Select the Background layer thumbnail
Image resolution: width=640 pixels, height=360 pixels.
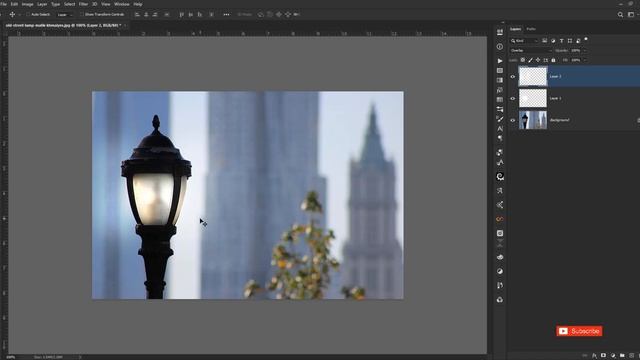coord(533,120)
